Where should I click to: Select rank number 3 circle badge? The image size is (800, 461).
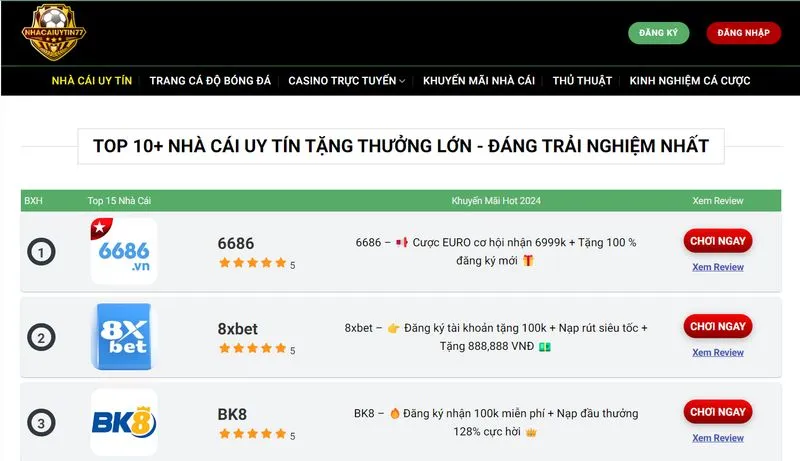[41, 422]
